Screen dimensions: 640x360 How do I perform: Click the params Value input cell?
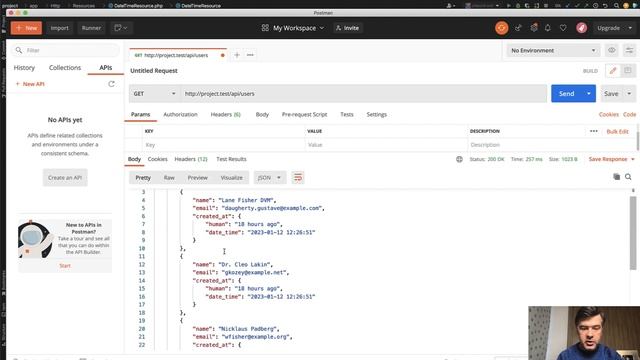tap(386, 145)
